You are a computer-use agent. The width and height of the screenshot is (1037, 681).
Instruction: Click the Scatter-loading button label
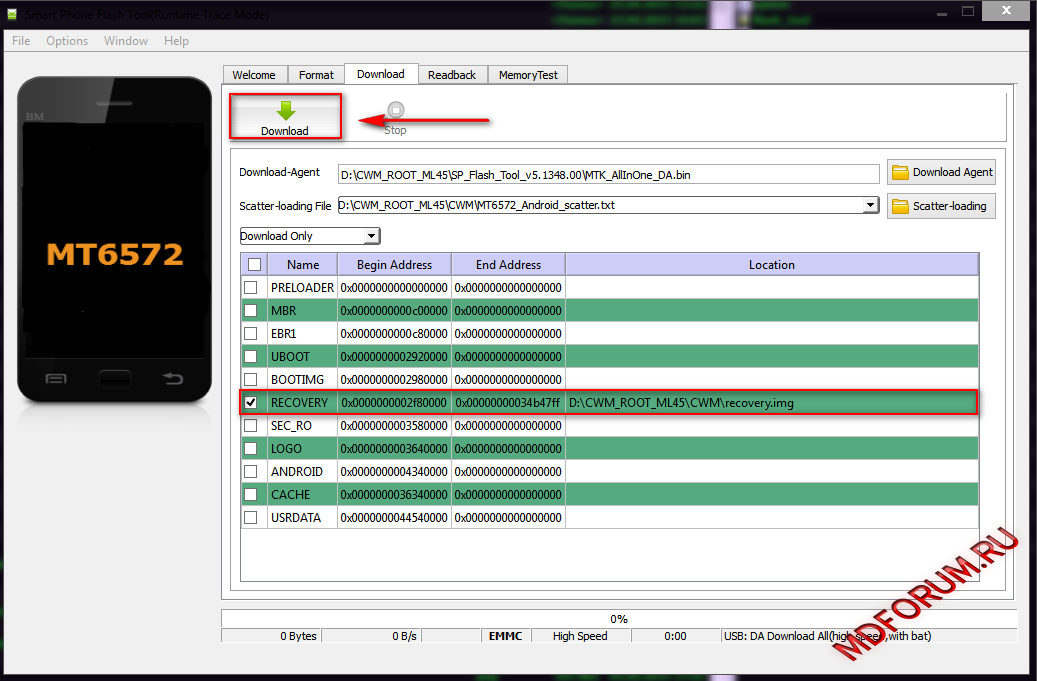click(950, 206)
